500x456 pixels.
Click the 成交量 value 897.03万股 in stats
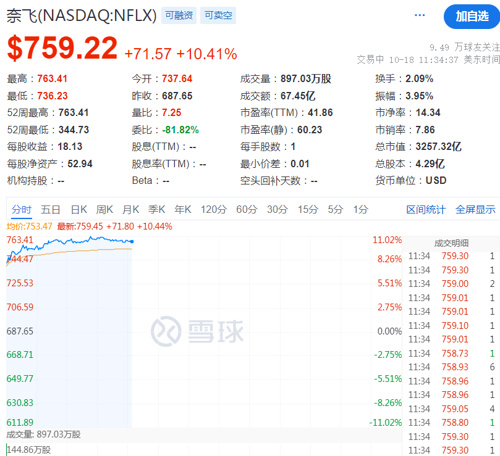point(306,79)
